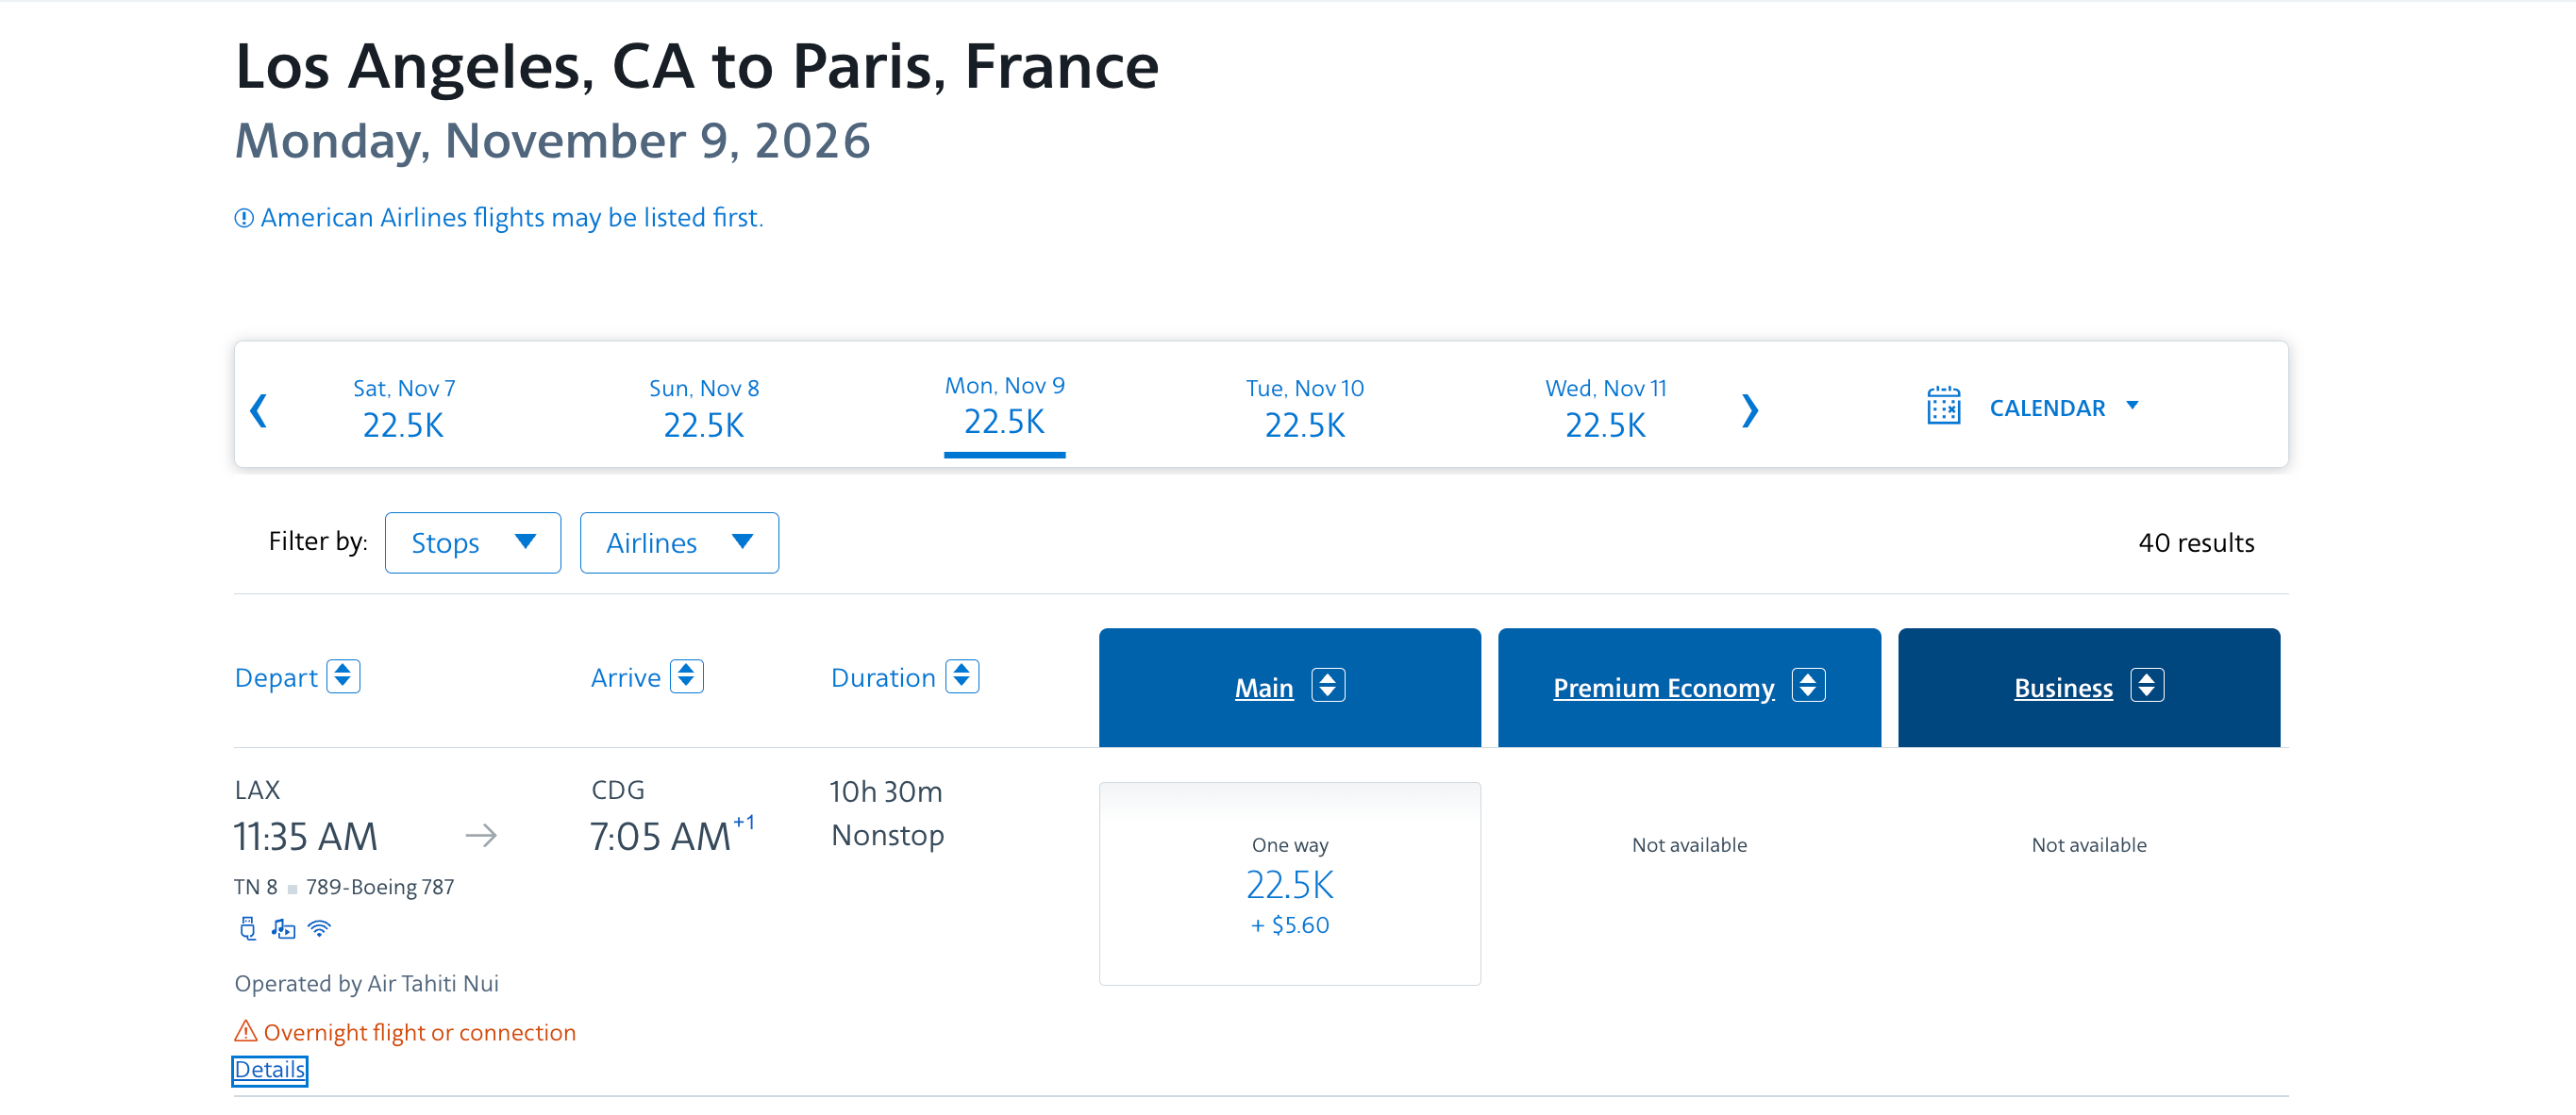Click 'Overnight flight or connection' warning text
This screenshot has width=2576, height=1115.
[420, 1033]
